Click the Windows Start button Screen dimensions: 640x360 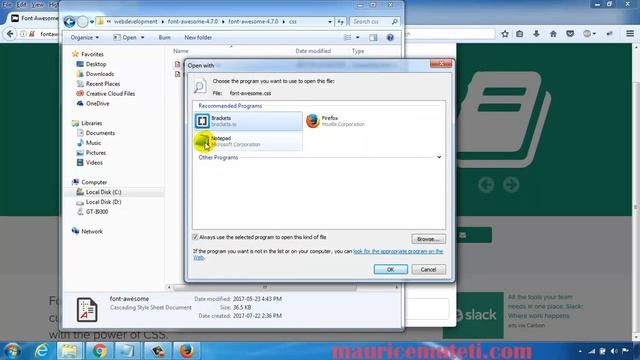[13, 351]
